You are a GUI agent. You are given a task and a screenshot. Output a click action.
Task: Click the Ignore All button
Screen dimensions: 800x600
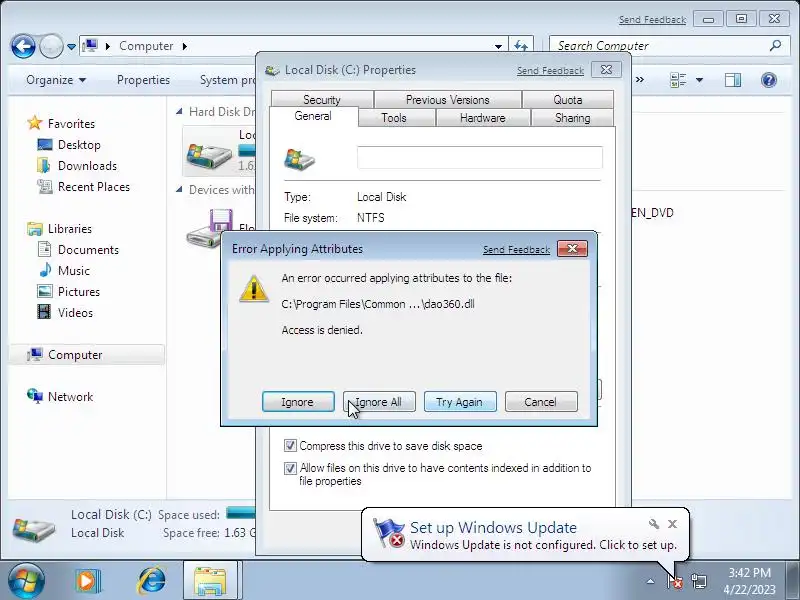(x=379, y=402)
